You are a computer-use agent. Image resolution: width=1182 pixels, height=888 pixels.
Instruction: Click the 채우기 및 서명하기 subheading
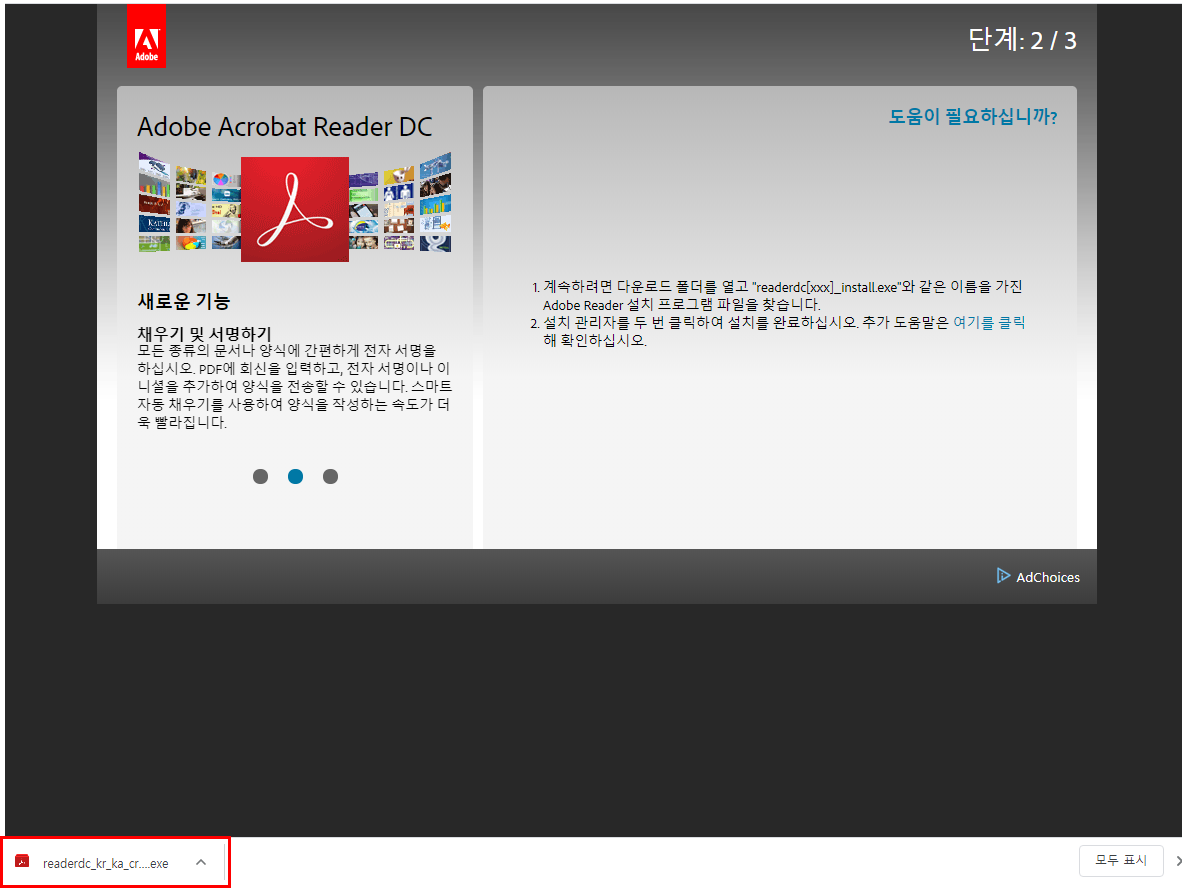204,333
